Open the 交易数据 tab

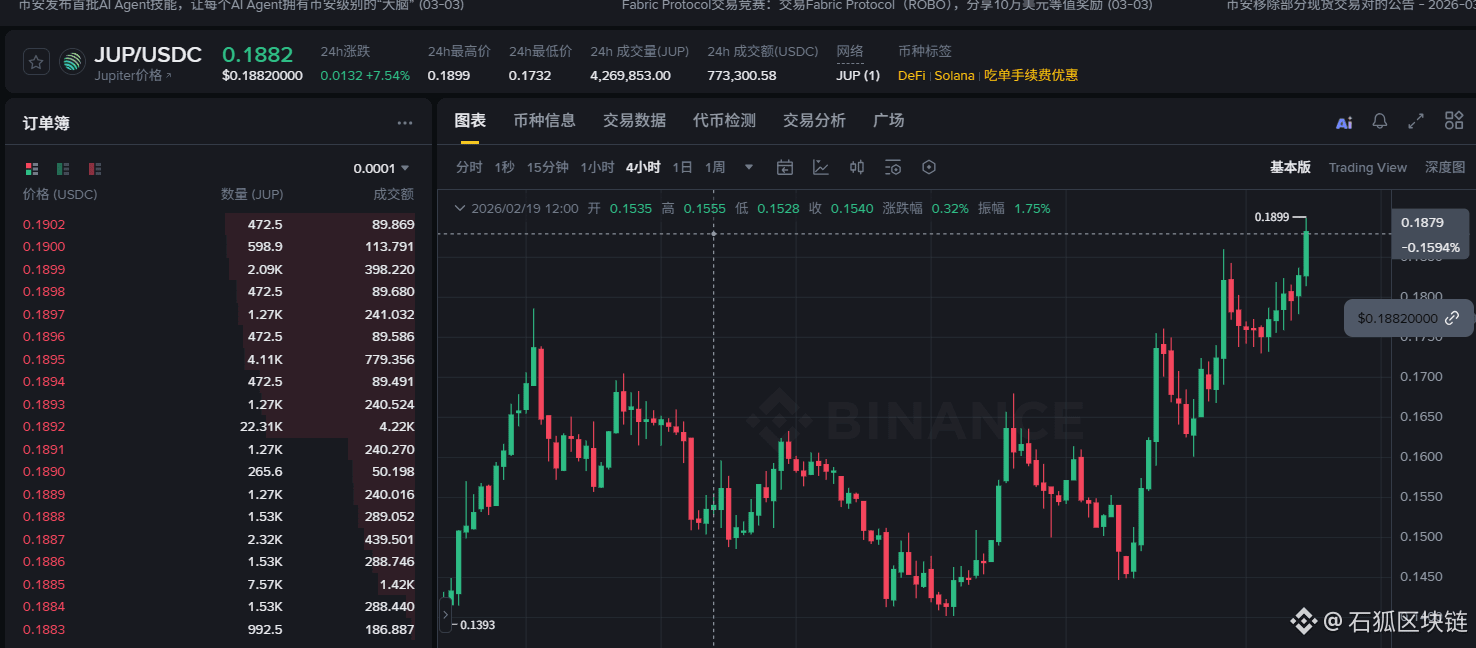[634, 120]
